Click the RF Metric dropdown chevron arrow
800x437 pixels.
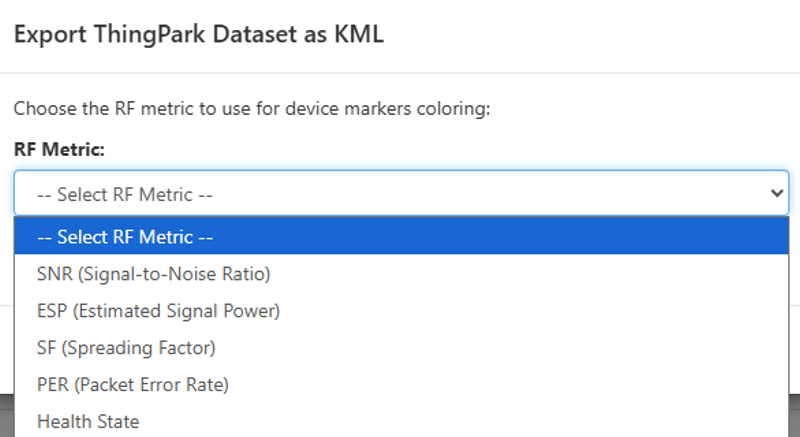(x=778, y=193)
